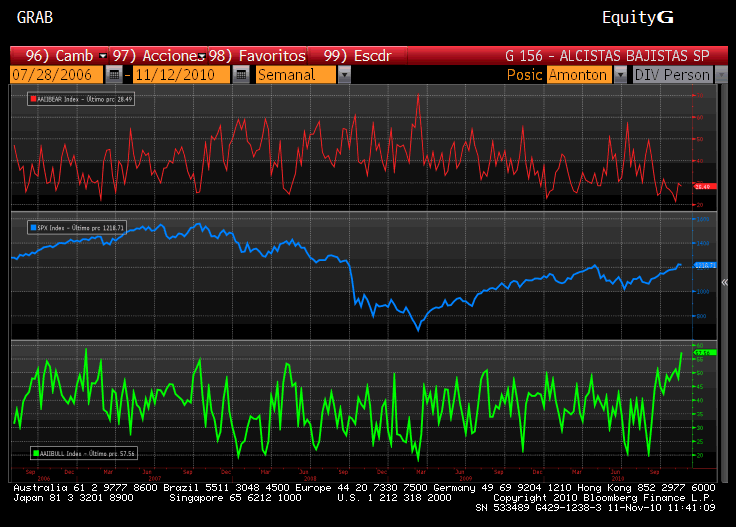The width and height of the screenshot is (736, 527).
Task: Click the EquityG header text
Action: [638, 17]
